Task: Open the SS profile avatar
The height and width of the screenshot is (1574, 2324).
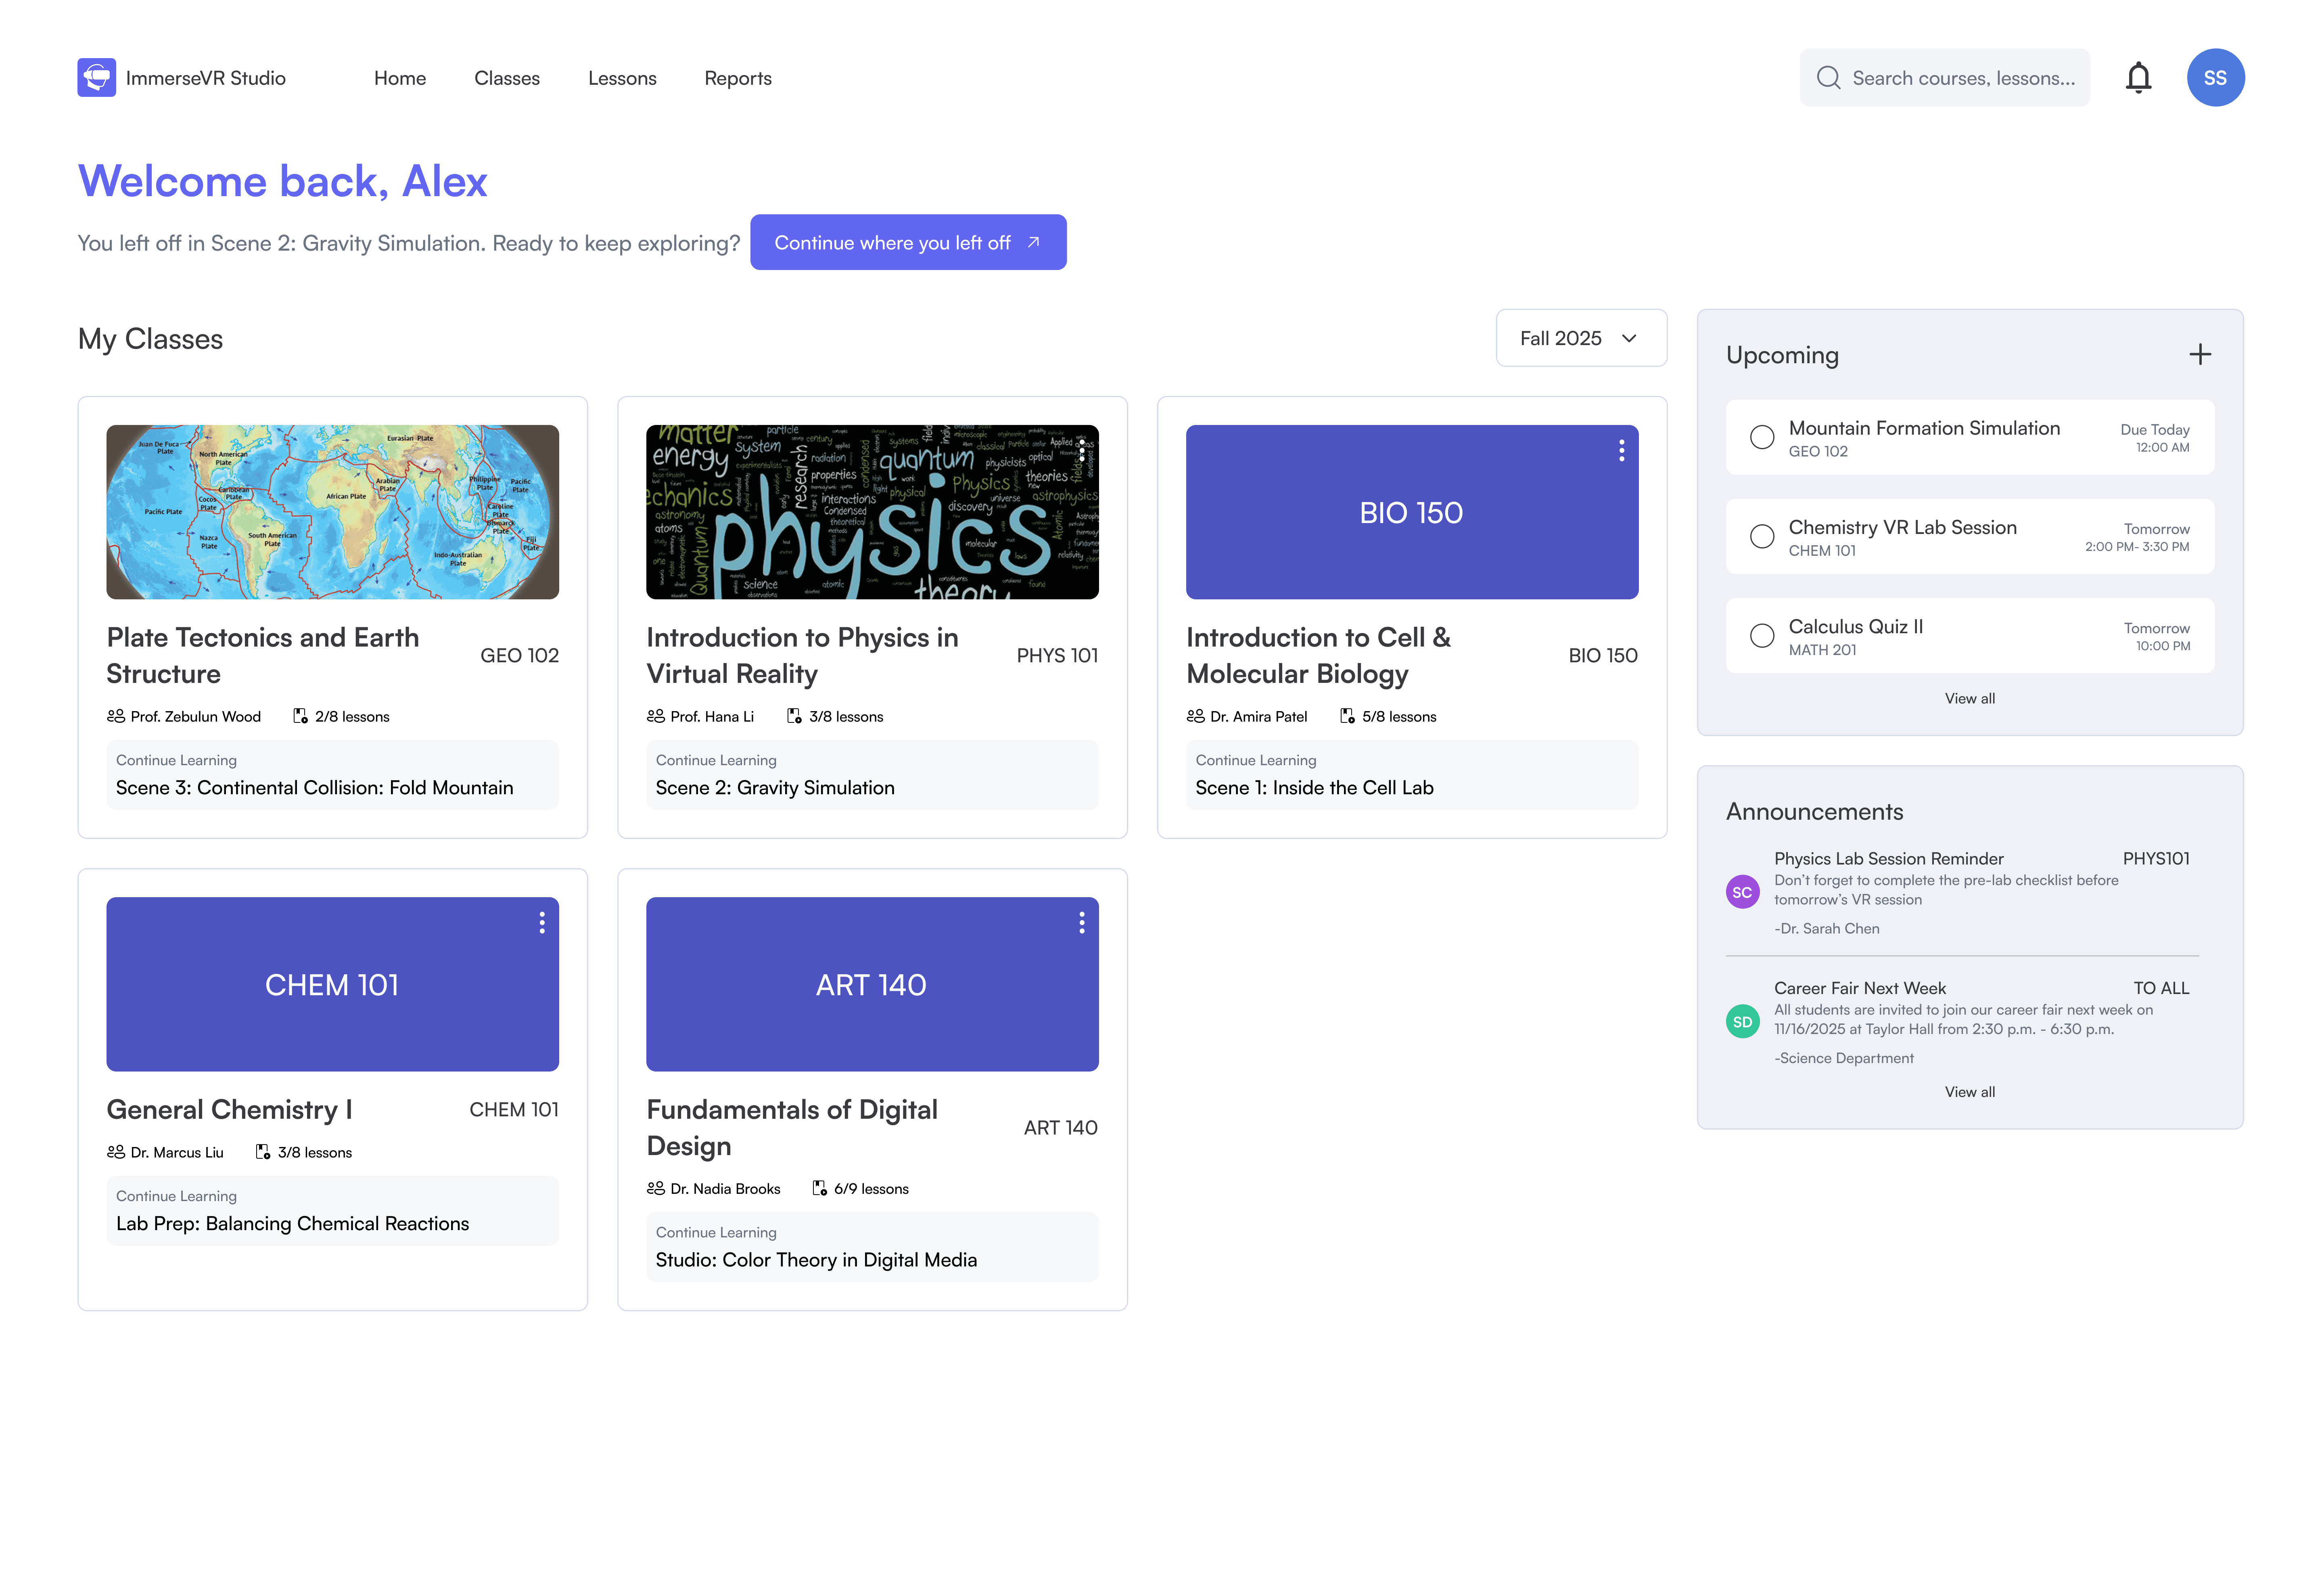Action: point(2215,78)
